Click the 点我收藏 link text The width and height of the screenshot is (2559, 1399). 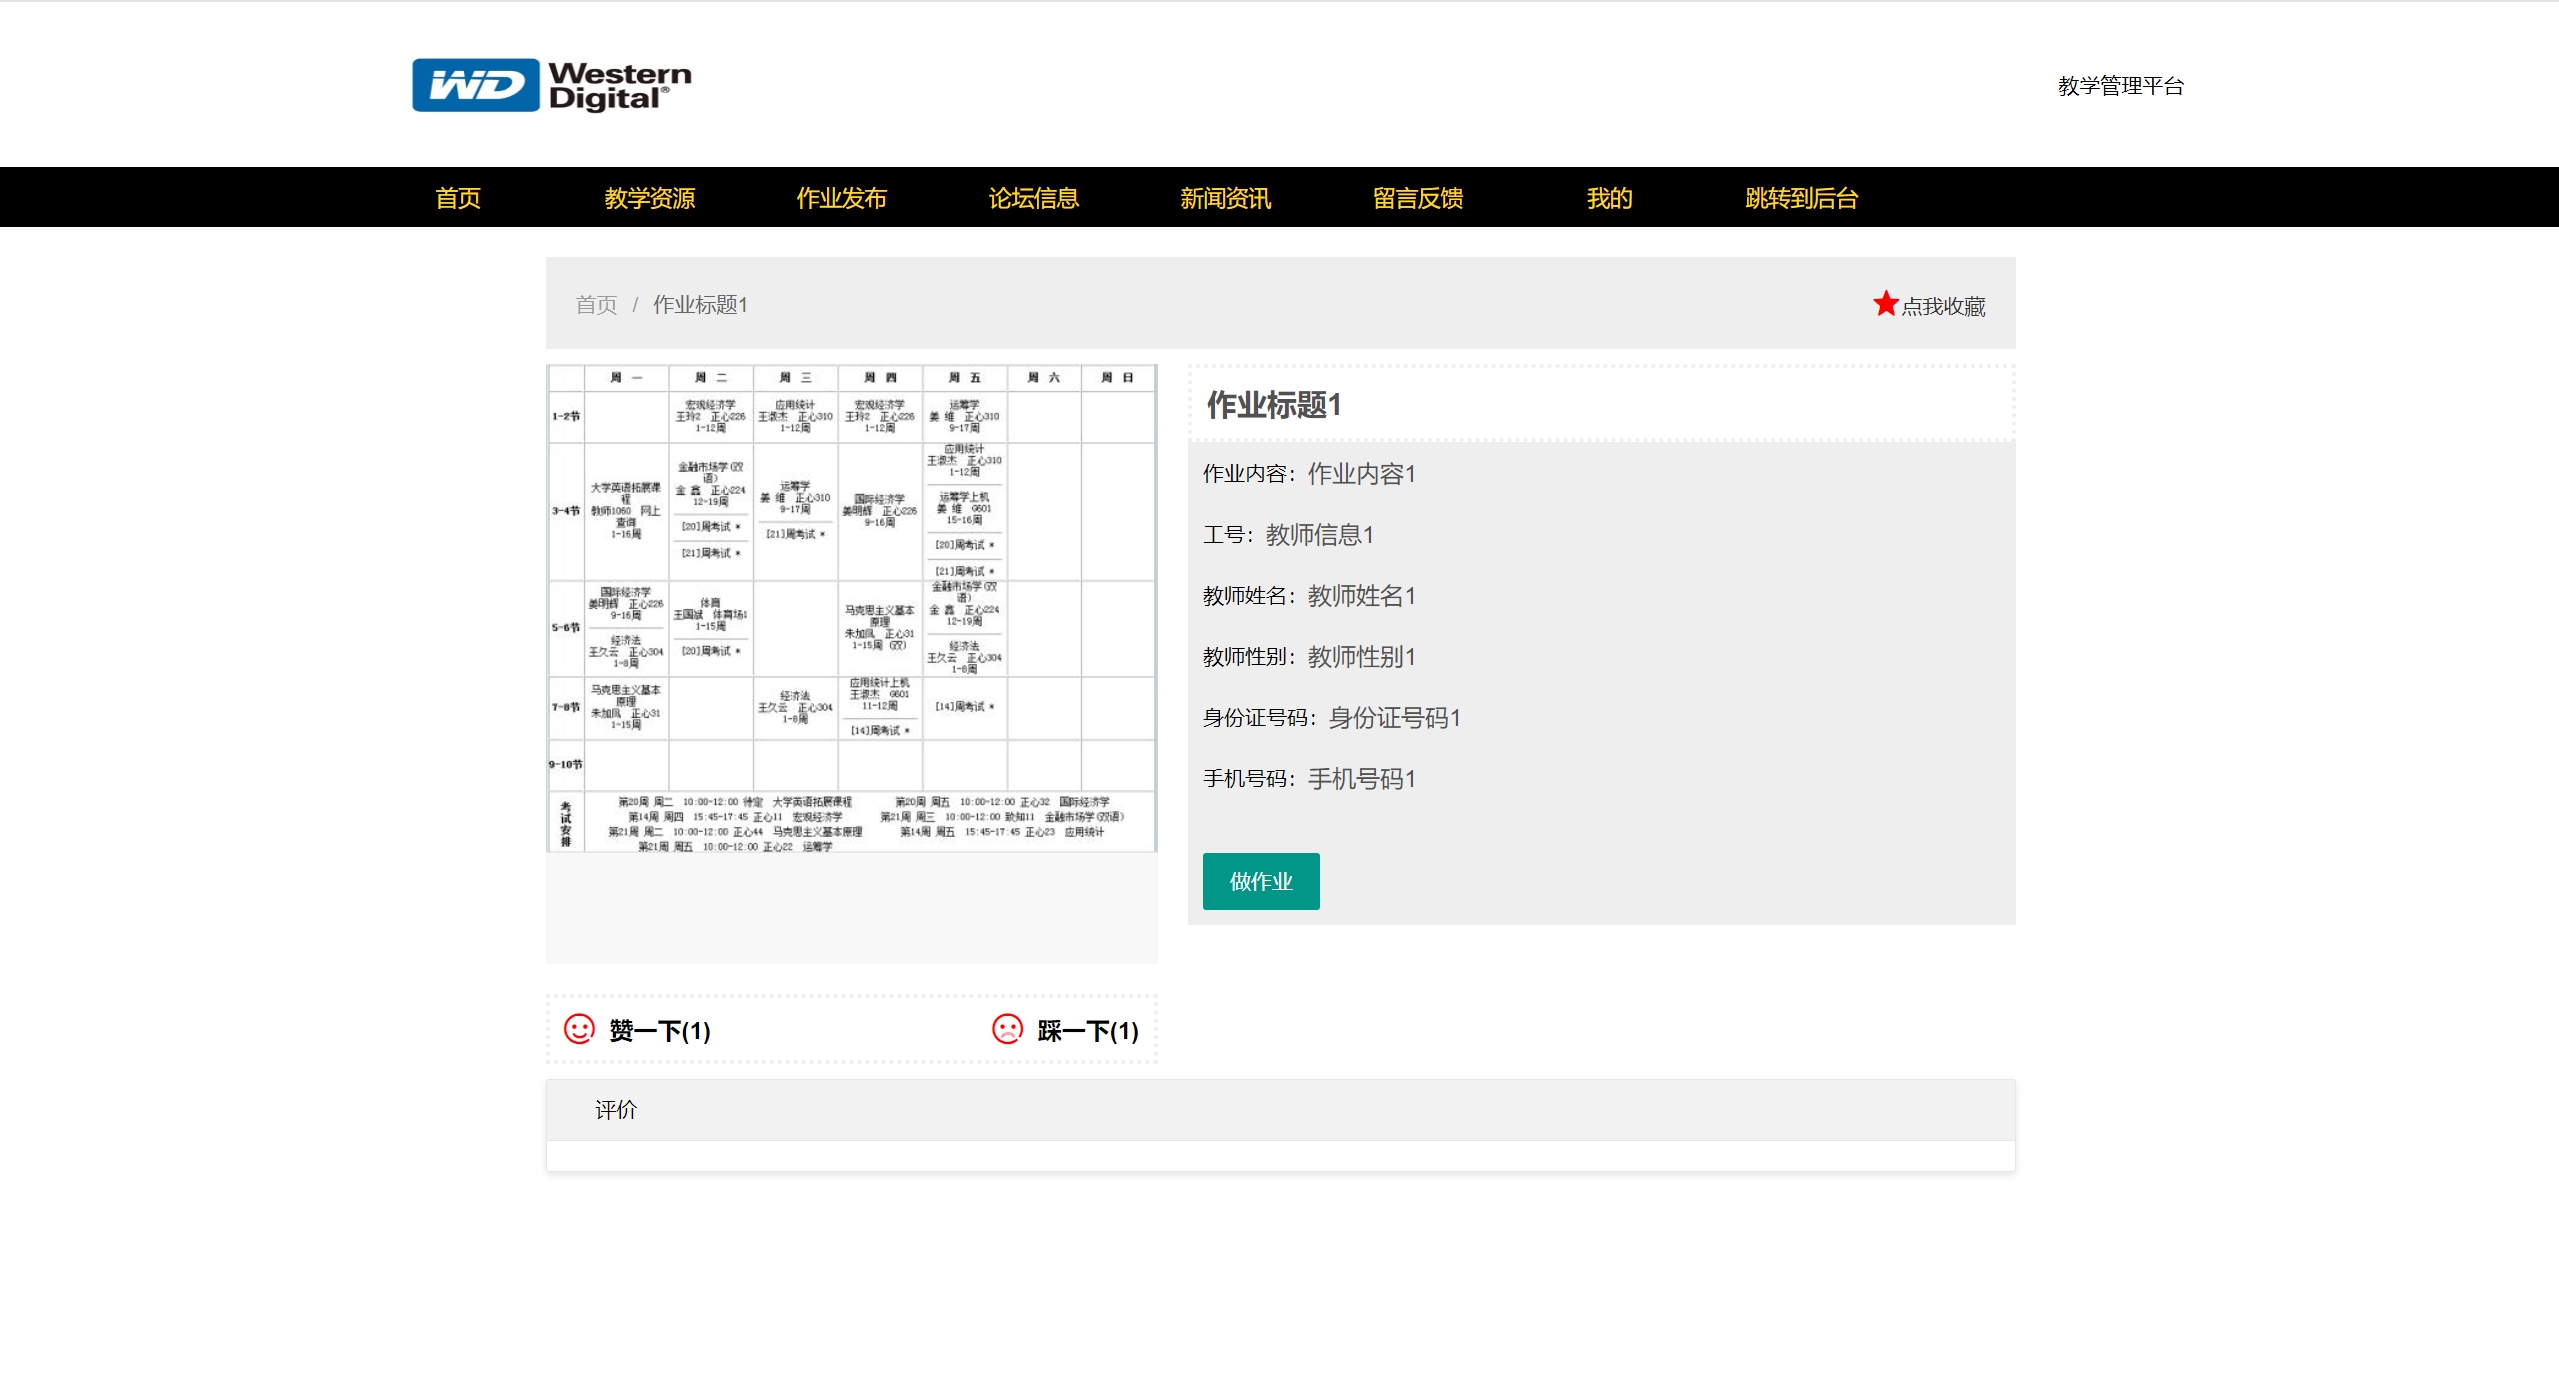1943,307
